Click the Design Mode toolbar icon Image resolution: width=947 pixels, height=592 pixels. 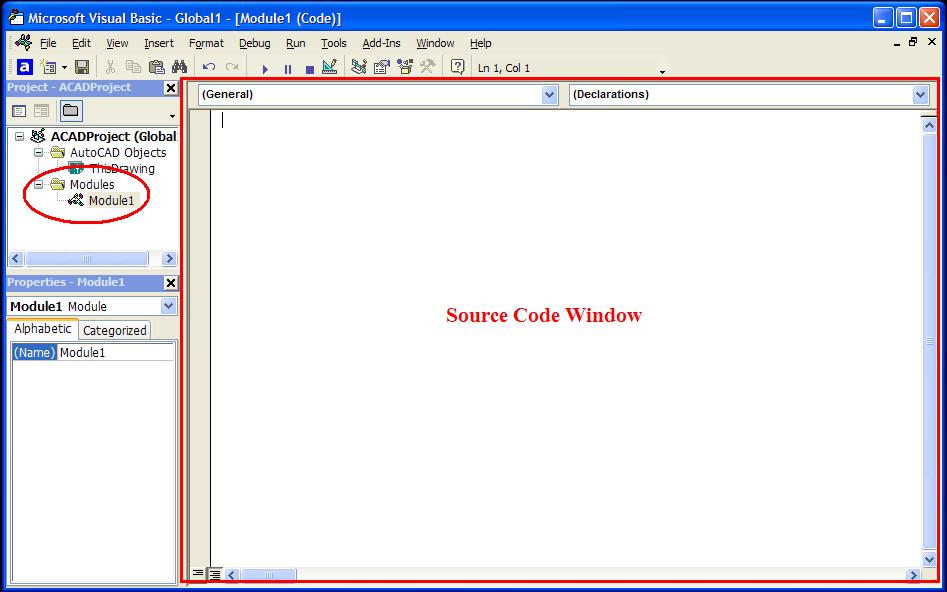click(330, 67)
